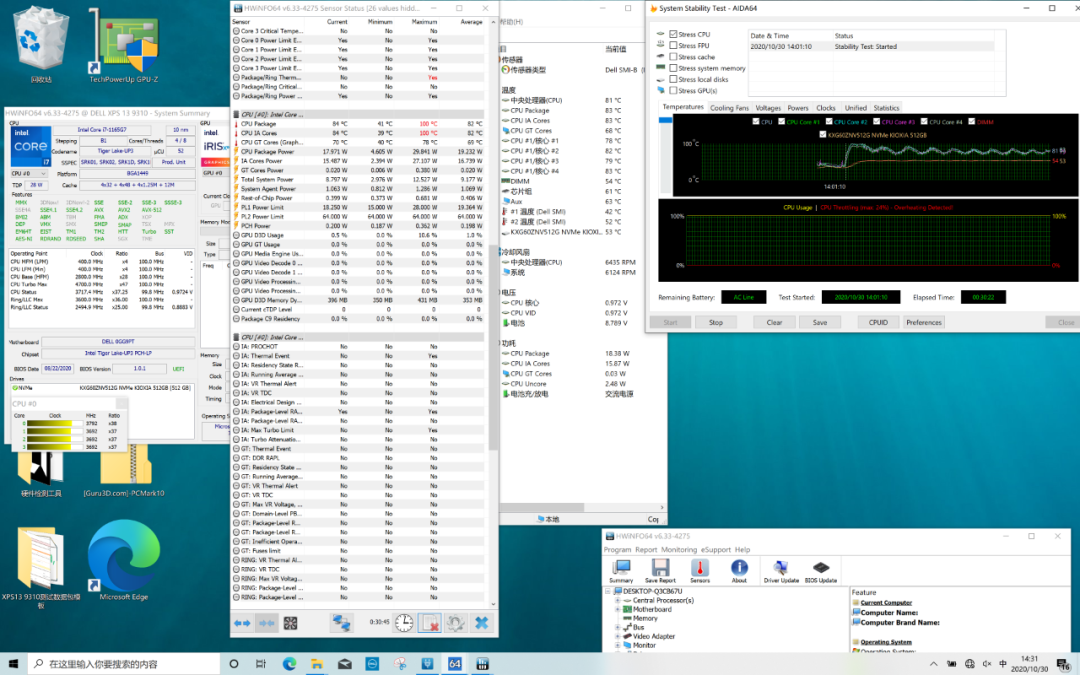The width and height of the screenshot is (1080, 675).
Task: Open sensor settings gear icon
Action: click(455, 623)
